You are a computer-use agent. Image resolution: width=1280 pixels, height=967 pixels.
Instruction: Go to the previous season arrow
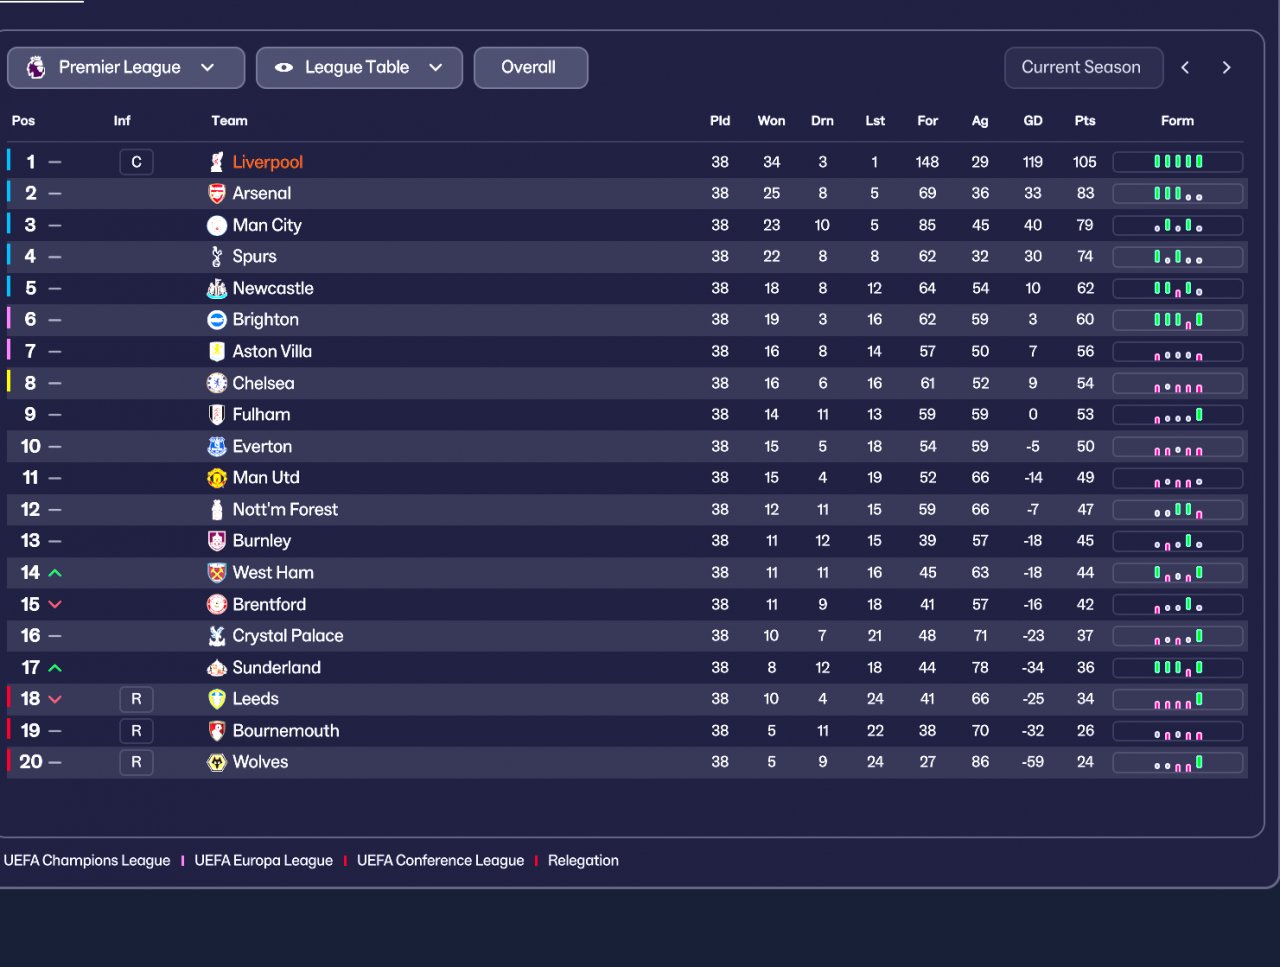coord(1185,68)
